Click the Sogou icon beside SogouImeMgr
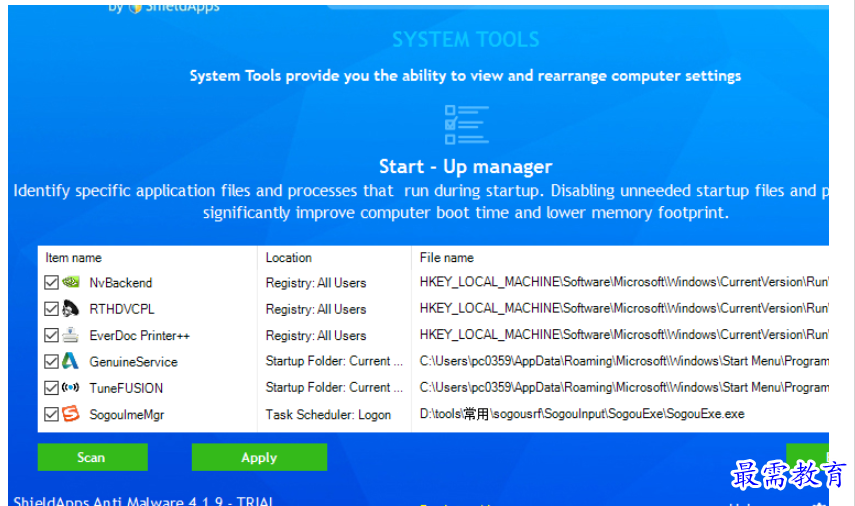This screenshot has width=855, height=506. 70,414
